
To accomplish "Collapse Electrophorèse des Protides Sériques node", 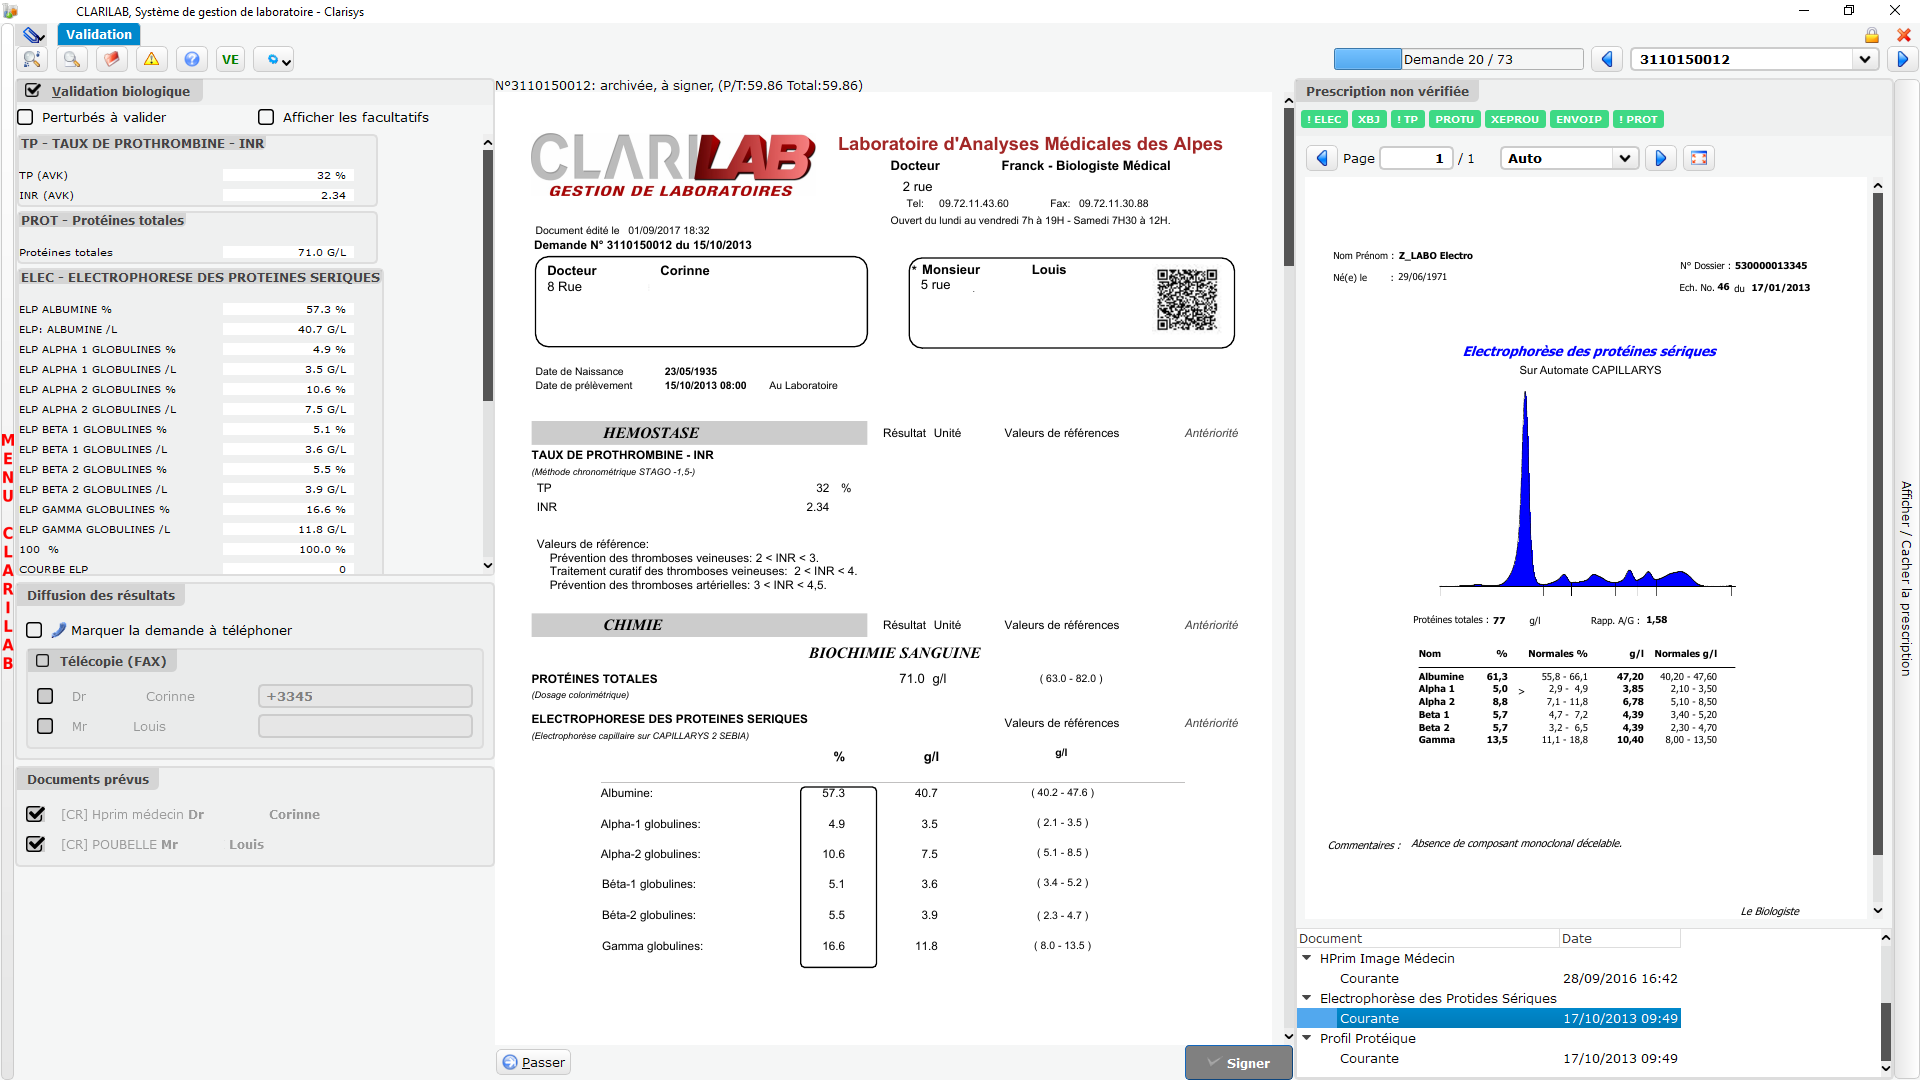I will tap(1306, 998).
